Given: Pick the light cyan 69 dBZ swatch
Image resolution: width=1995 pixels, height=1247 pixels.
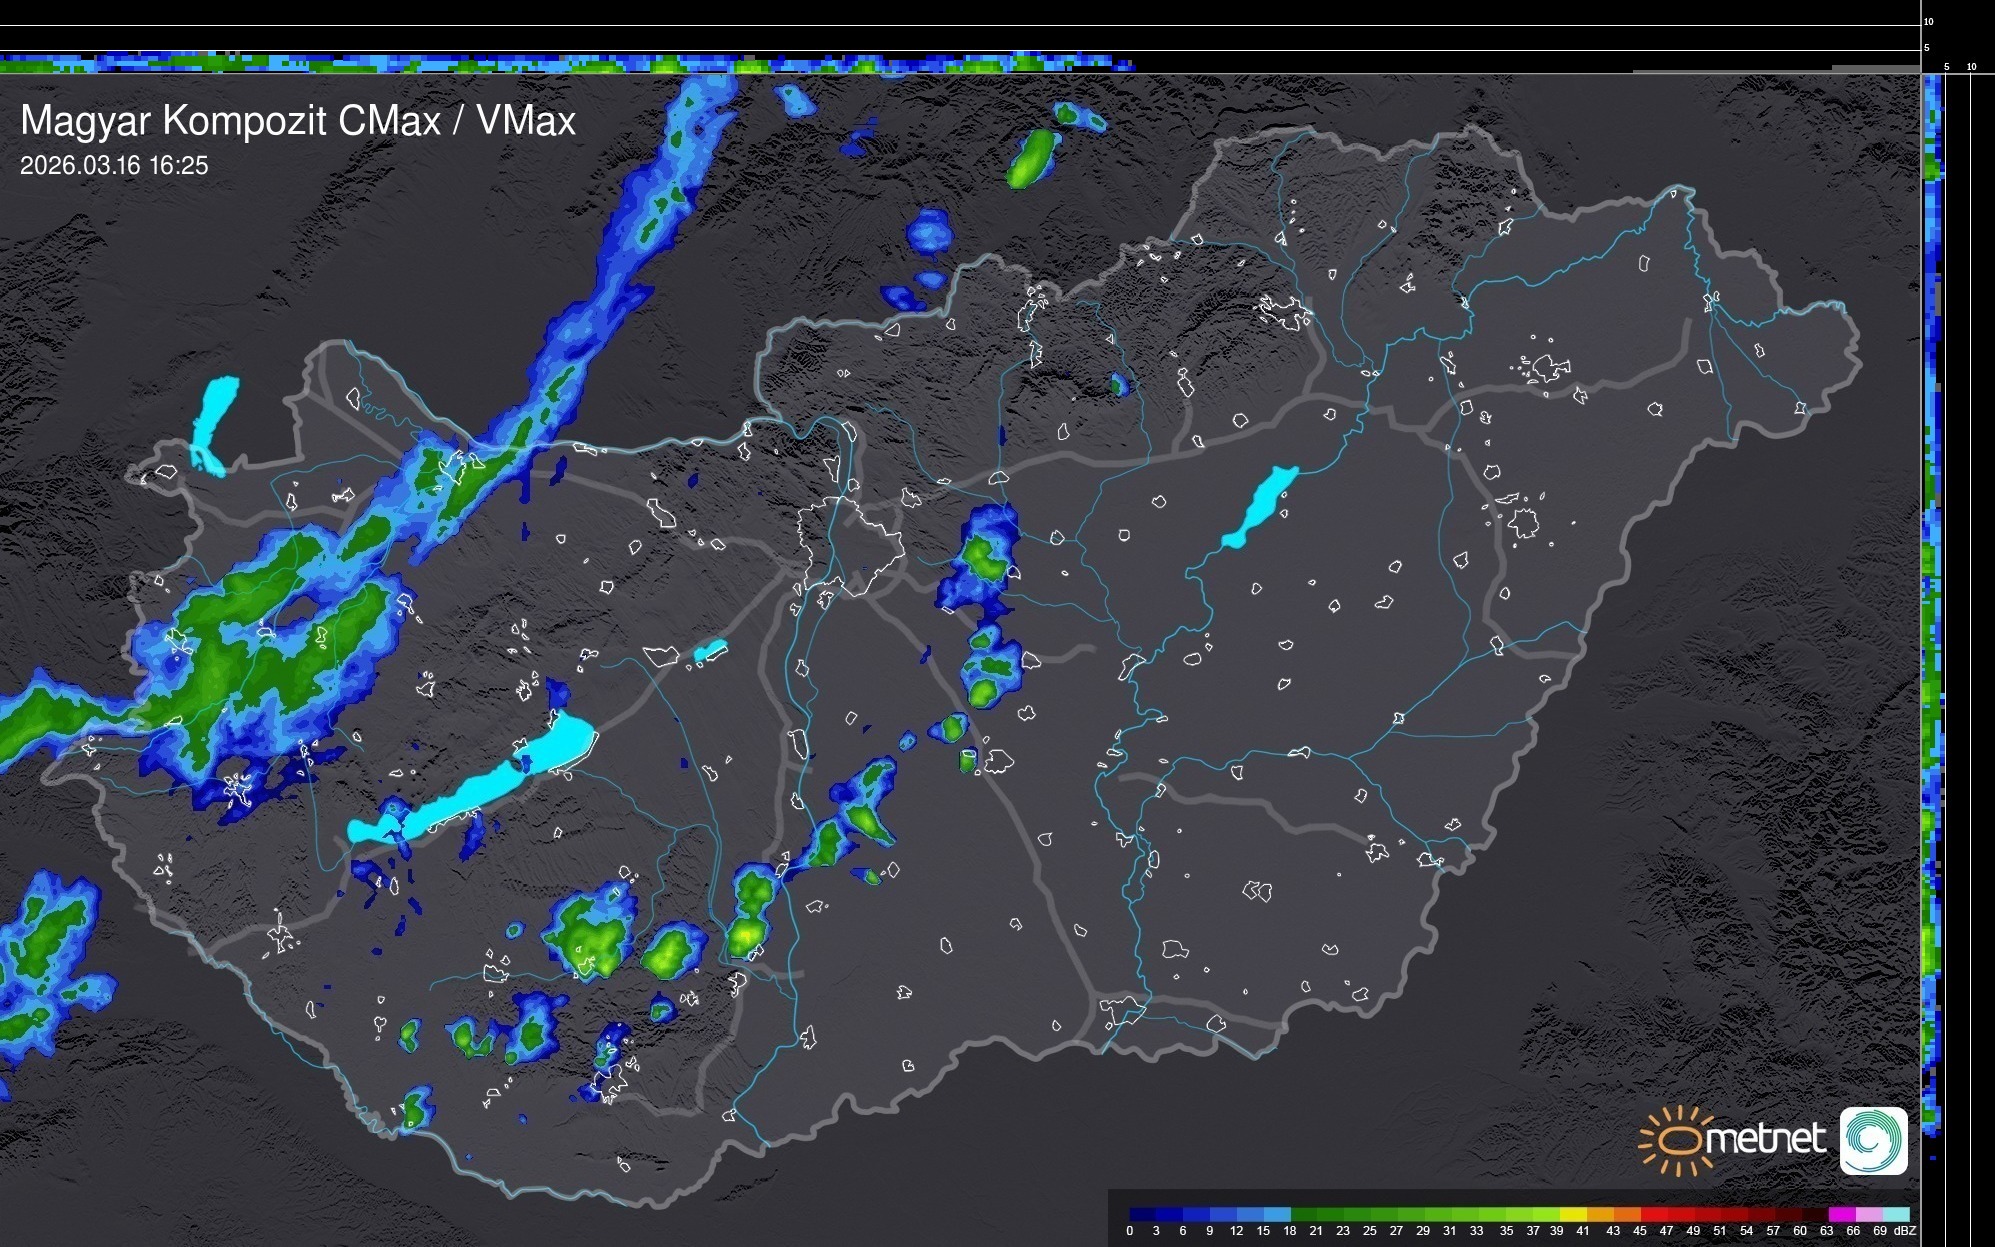Looking at the screenshot, I should click(x=1896, y=1214).
